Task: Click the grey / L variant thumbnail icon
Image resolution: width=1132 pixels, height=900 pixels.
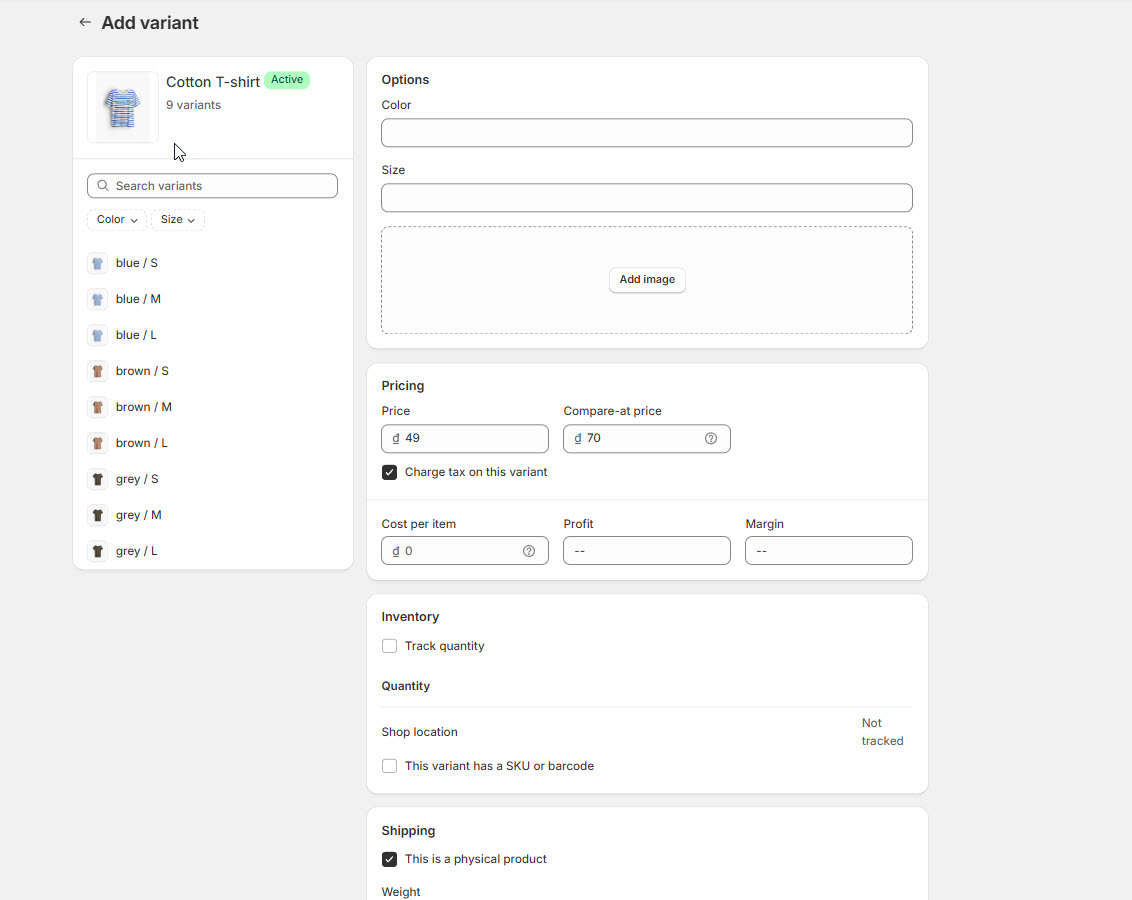Action: click(x=97, y=552)
